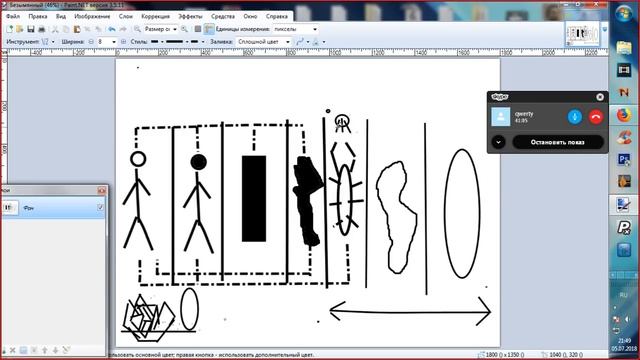Screen dimensions: 640x360
Task: Close the Layers panel
Action: [101, 190]
